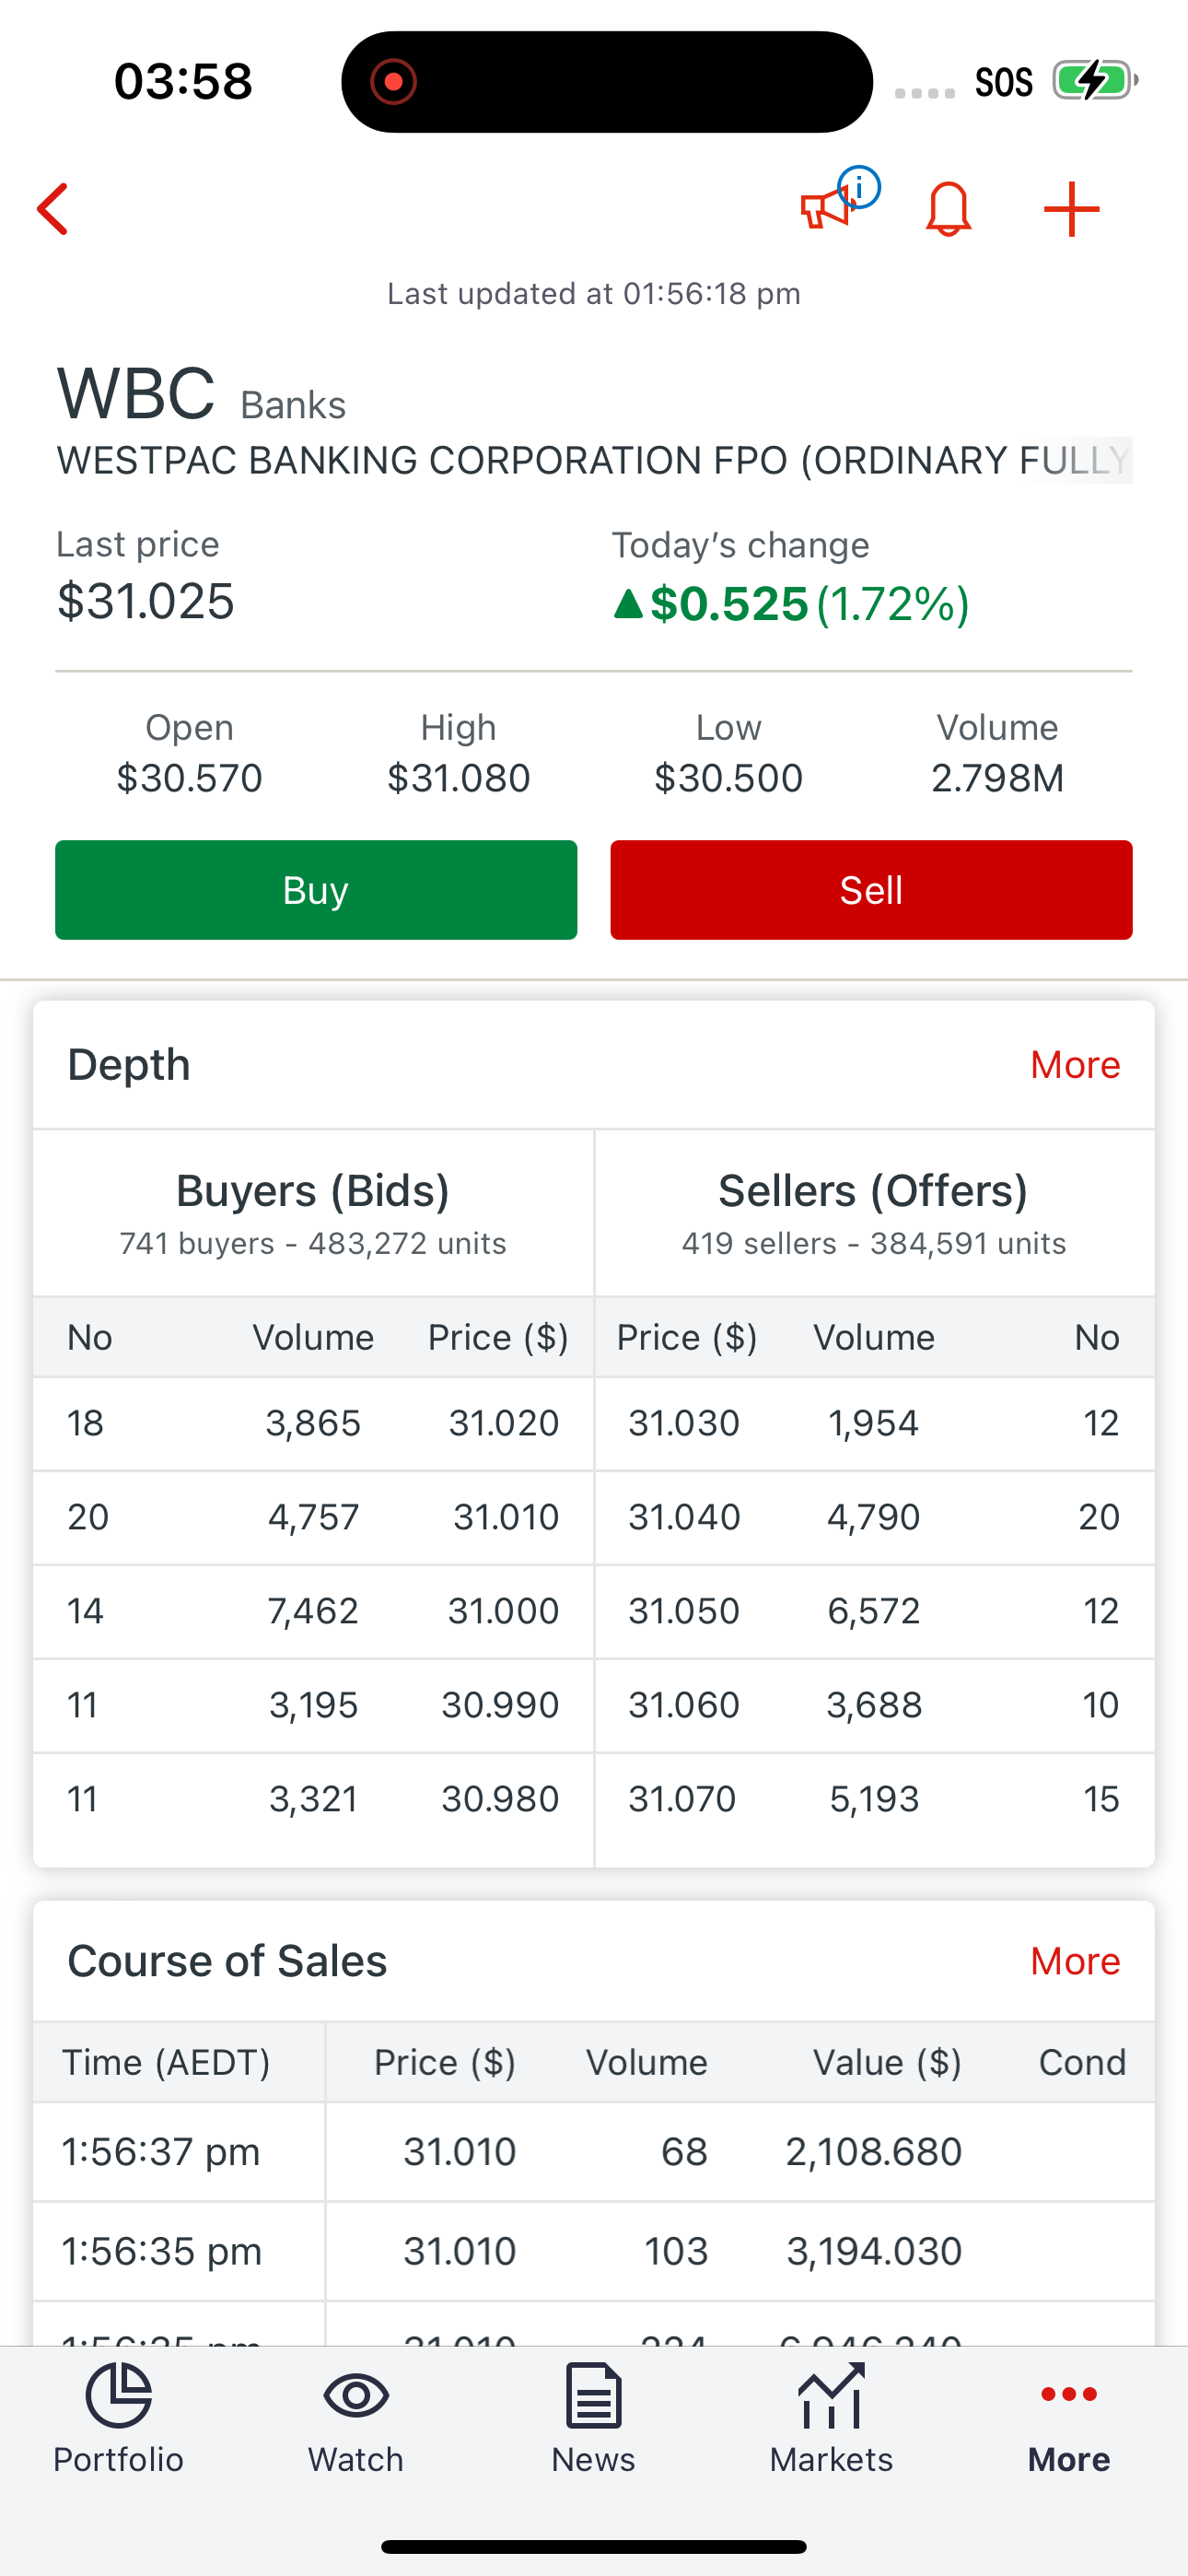Image resolution: width=1188 pixels, height=2576 pixels.
Task: Select bid price 31.020
Action: tap(503, 1423)
